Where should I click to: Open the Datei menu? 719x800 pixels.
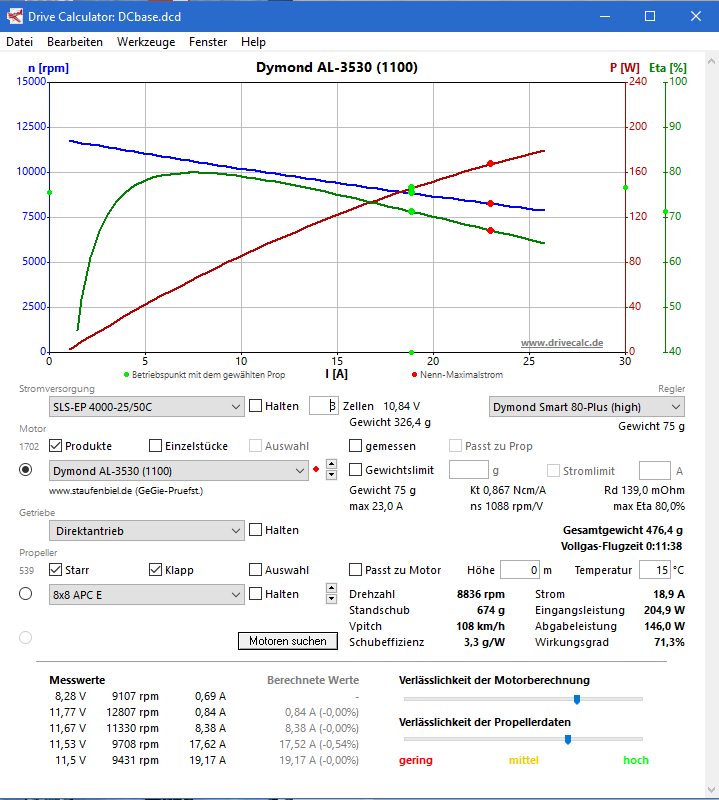pyautogui.click(x=19, y=42)
